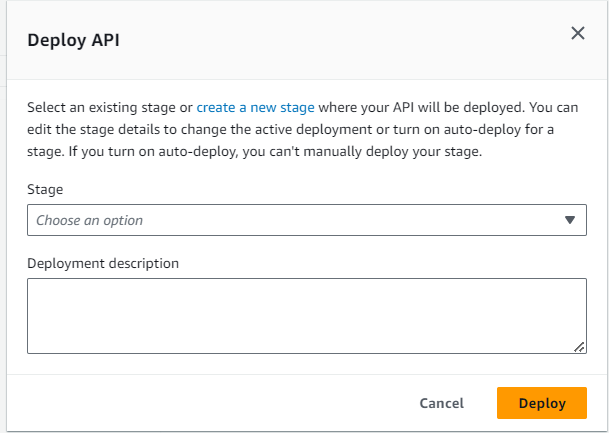Click the X icon in dialog header
This screenshot has width=609, height=433.
coord(577,33)
